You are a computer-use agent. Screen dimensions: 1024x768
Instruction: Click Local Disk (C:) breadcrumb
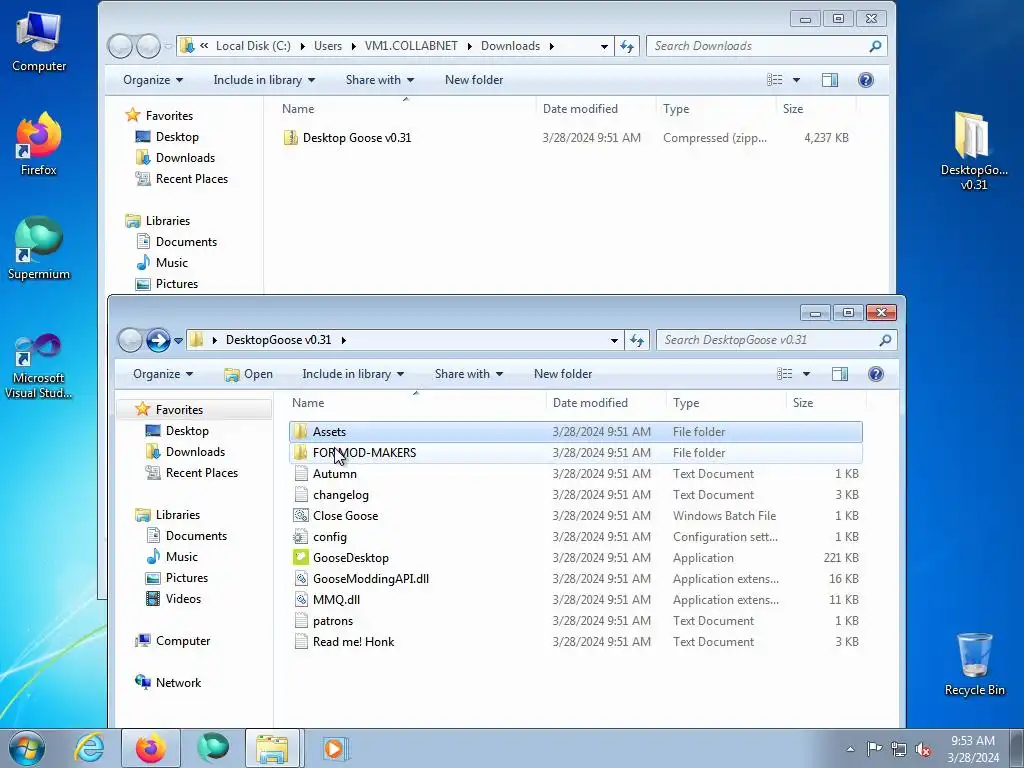point(253,46)
